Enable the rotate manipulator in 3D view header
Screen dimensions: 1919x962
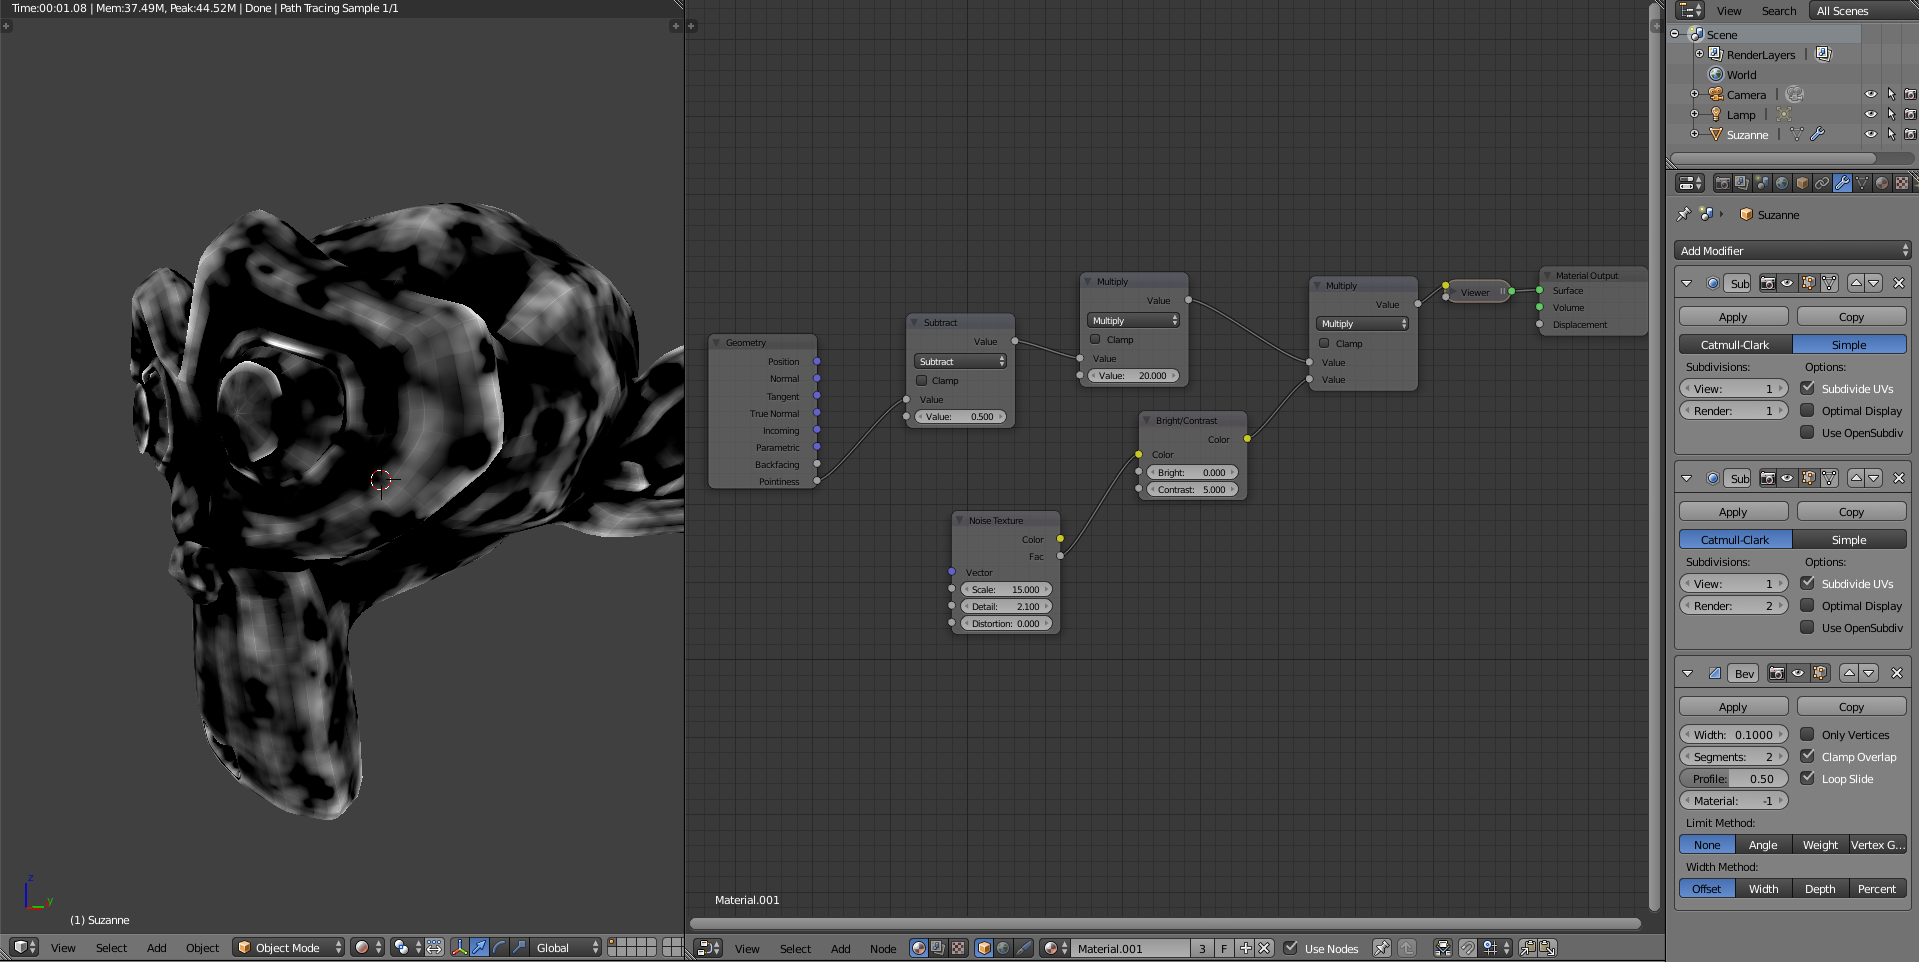(499, 947)
